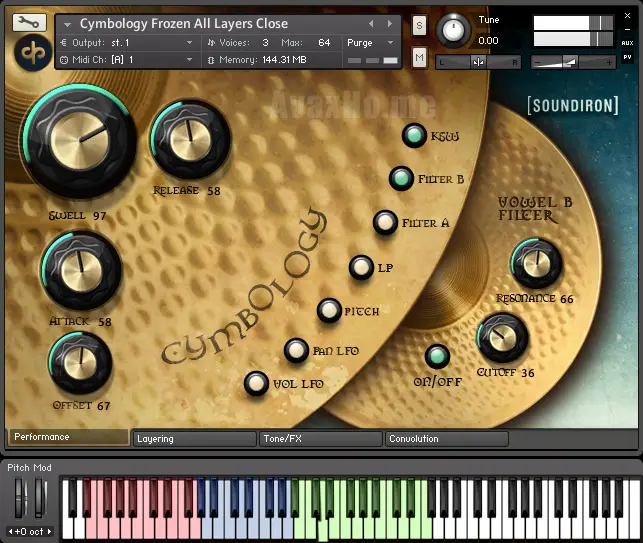Click the Soundiron instrument logo icon
Image resolution: width=643 pixels, height=543 pixels.
pyautogui.click(x=33, y=52)
